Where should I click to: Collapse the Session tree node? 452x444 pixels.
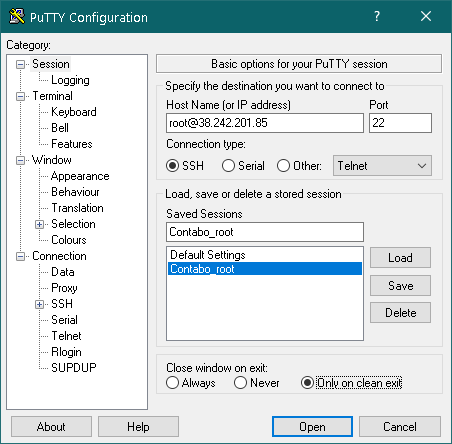tap(20, 64)
